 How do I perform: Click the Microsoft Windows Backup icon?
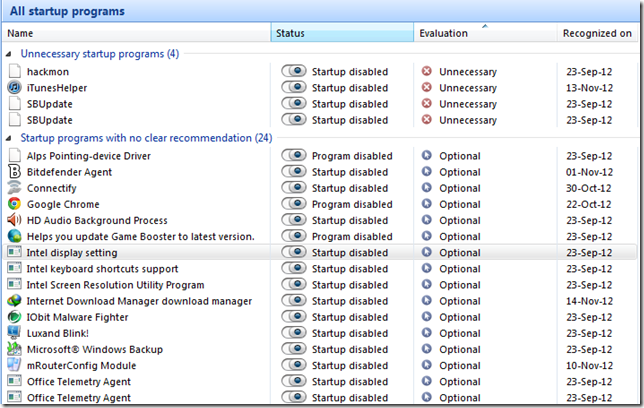click(x=14, y=349)
